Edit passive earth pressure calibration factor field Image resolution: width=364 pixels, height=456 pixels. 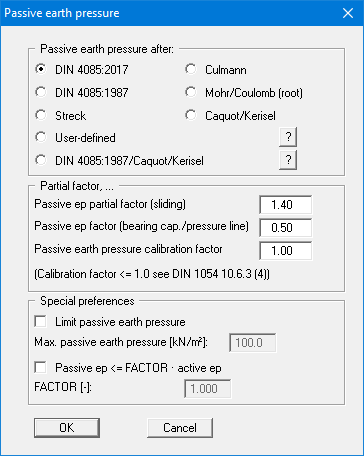(x=286, y=251)
